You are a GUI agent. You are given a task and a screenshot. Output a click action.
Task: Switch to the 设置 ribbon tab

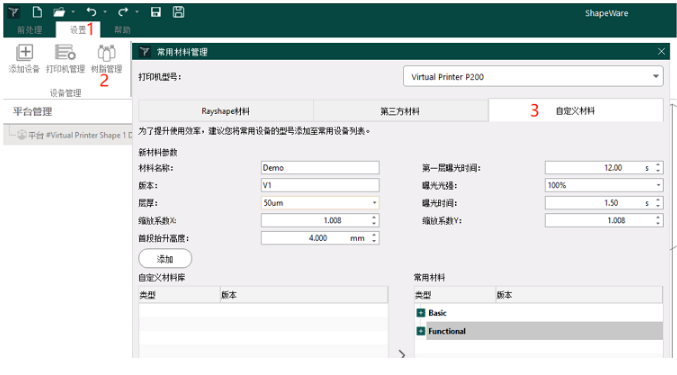tap(78, 30)
